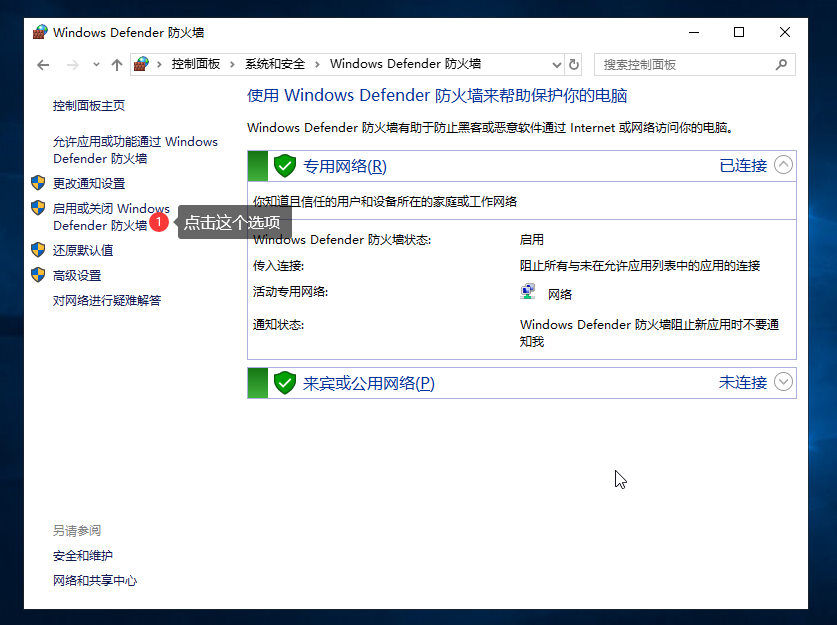837x625 pixels.
Task: Click green shield icon for 专用网络
Action: 285,166
